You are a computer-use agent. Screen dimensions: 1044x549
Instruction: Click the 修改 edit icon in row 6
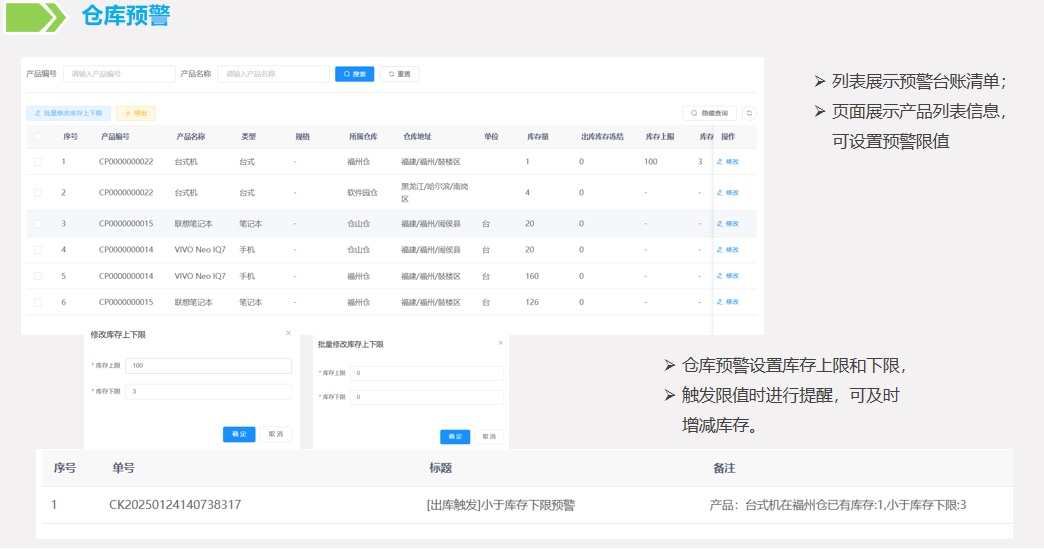coord(727,302)
